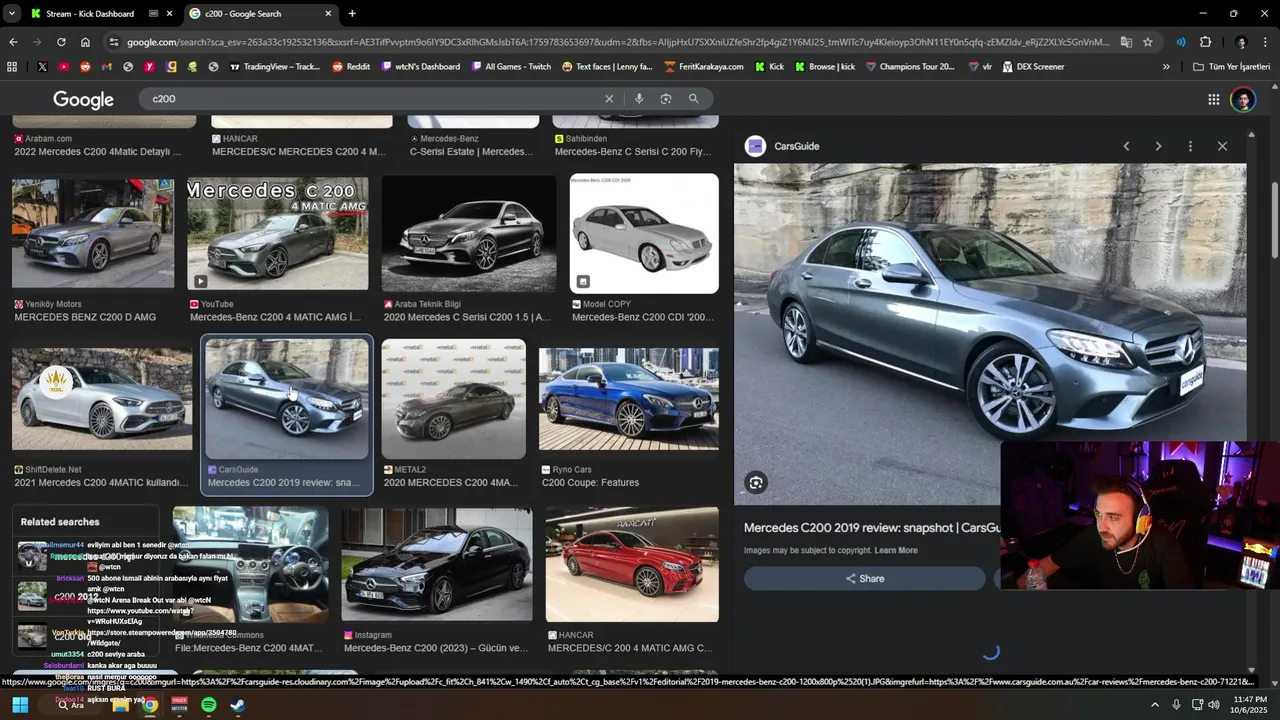The image size is (1280, 720).
Task: Open the Learn More copyright link
Action: [x=896, y=550]
